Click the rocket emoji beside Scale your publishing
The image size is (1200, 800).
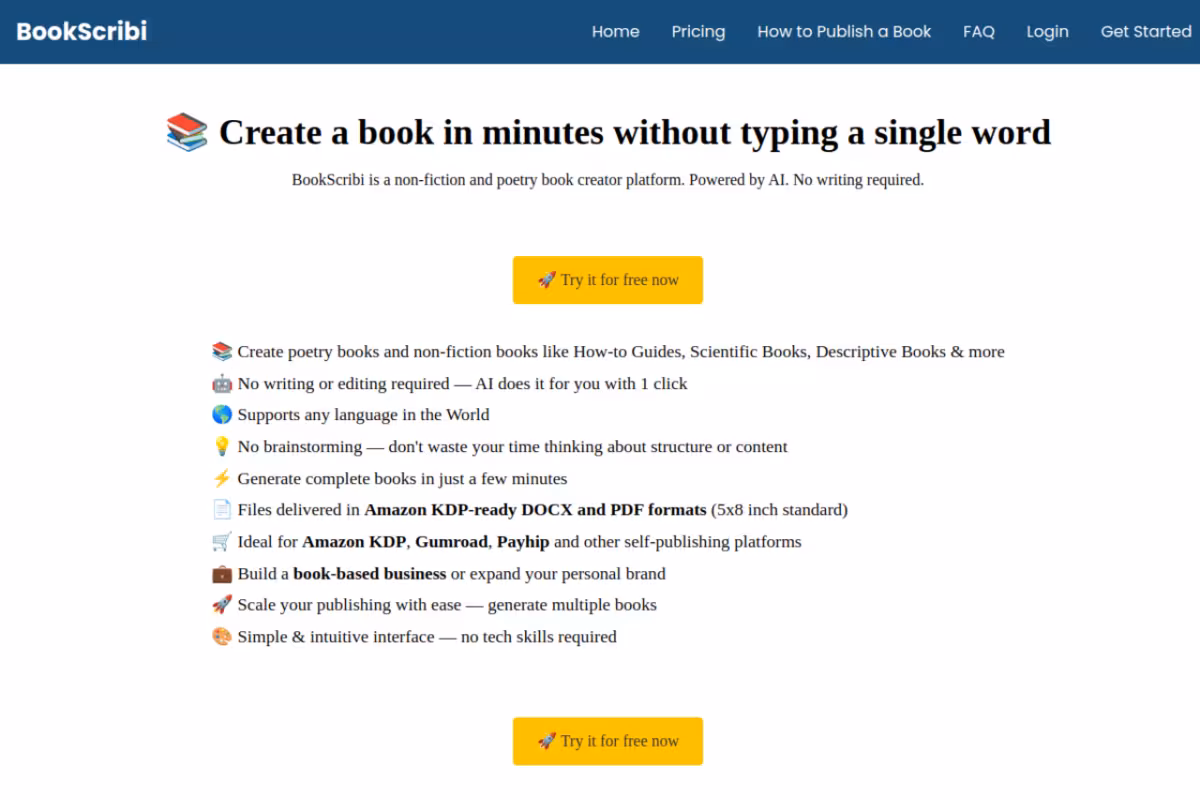(x=222, y=604)
